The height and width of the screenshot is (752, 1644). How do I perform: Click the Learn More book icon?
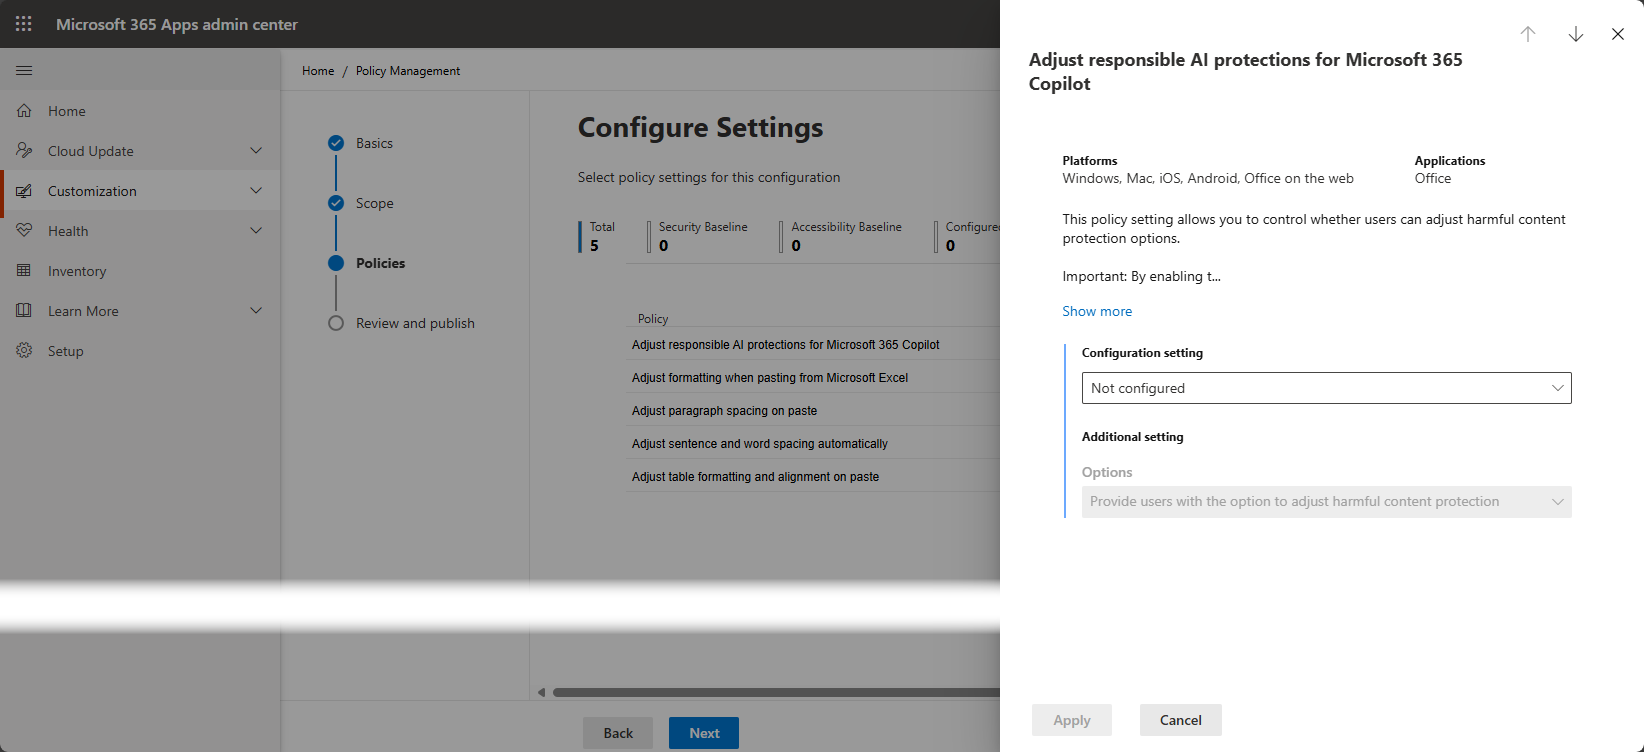[24, 311]
